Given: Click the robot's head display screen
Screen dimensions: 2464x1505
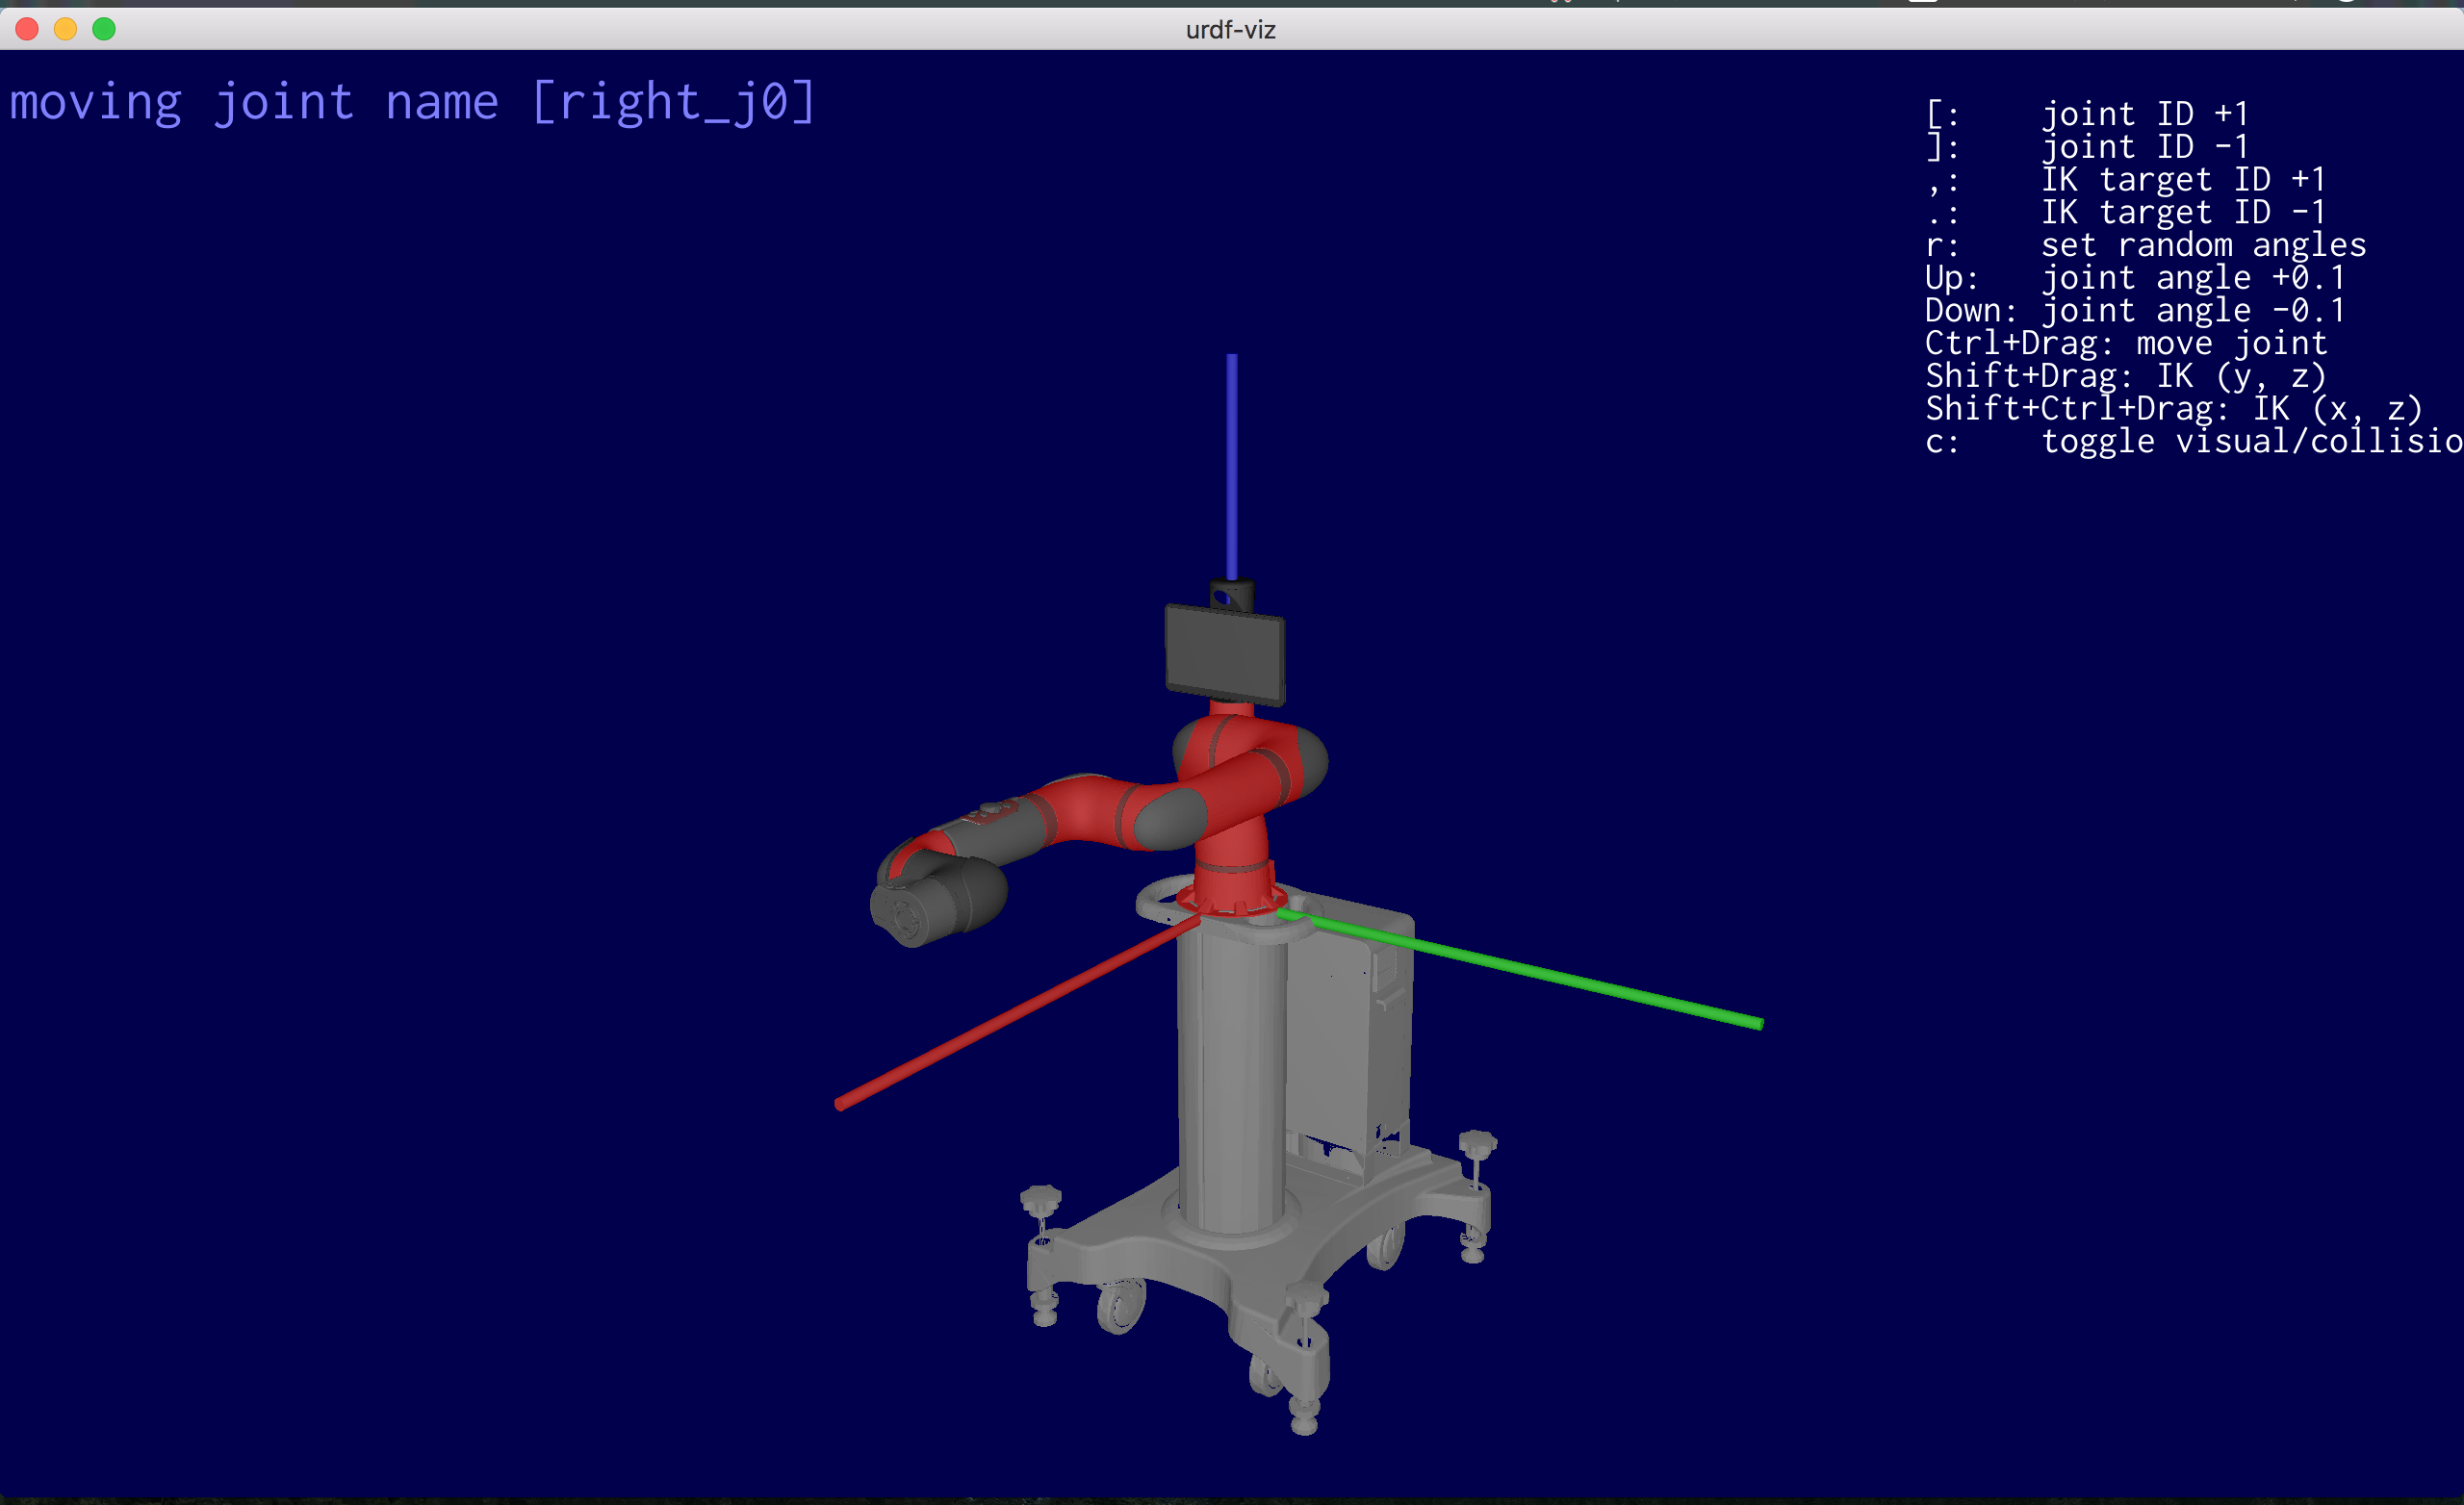Looking at the screenshot, I should tap(1224, 655).
